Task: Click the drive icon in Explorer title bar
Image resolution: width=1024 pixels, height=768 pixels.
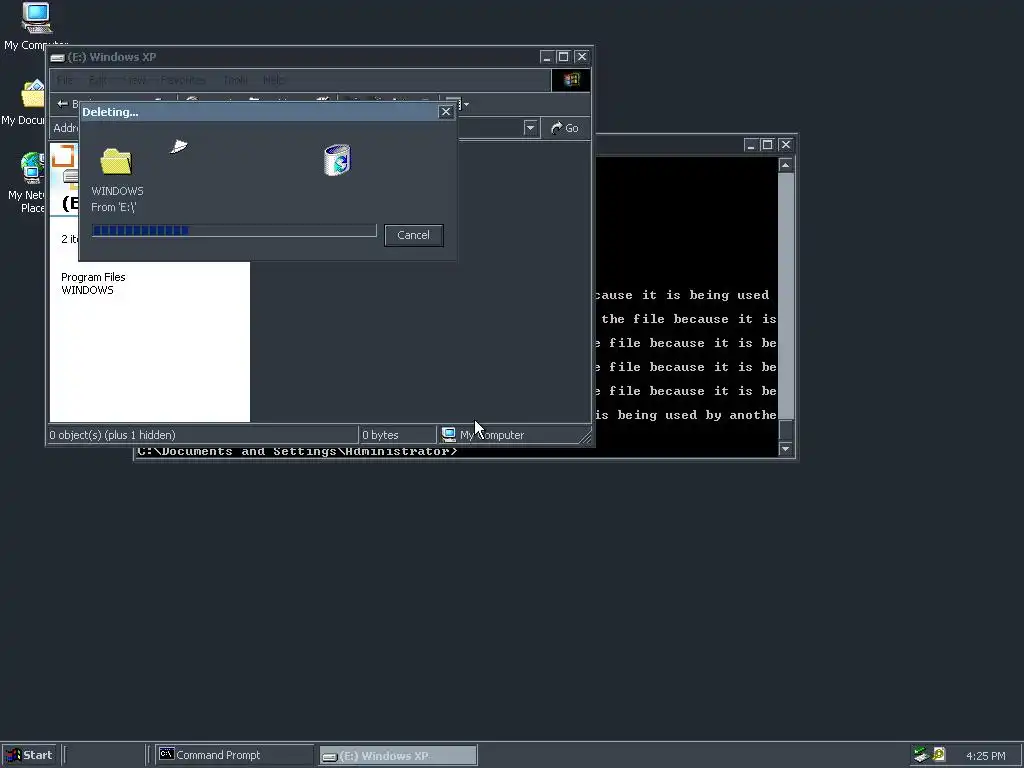Action: coord(57,57)
